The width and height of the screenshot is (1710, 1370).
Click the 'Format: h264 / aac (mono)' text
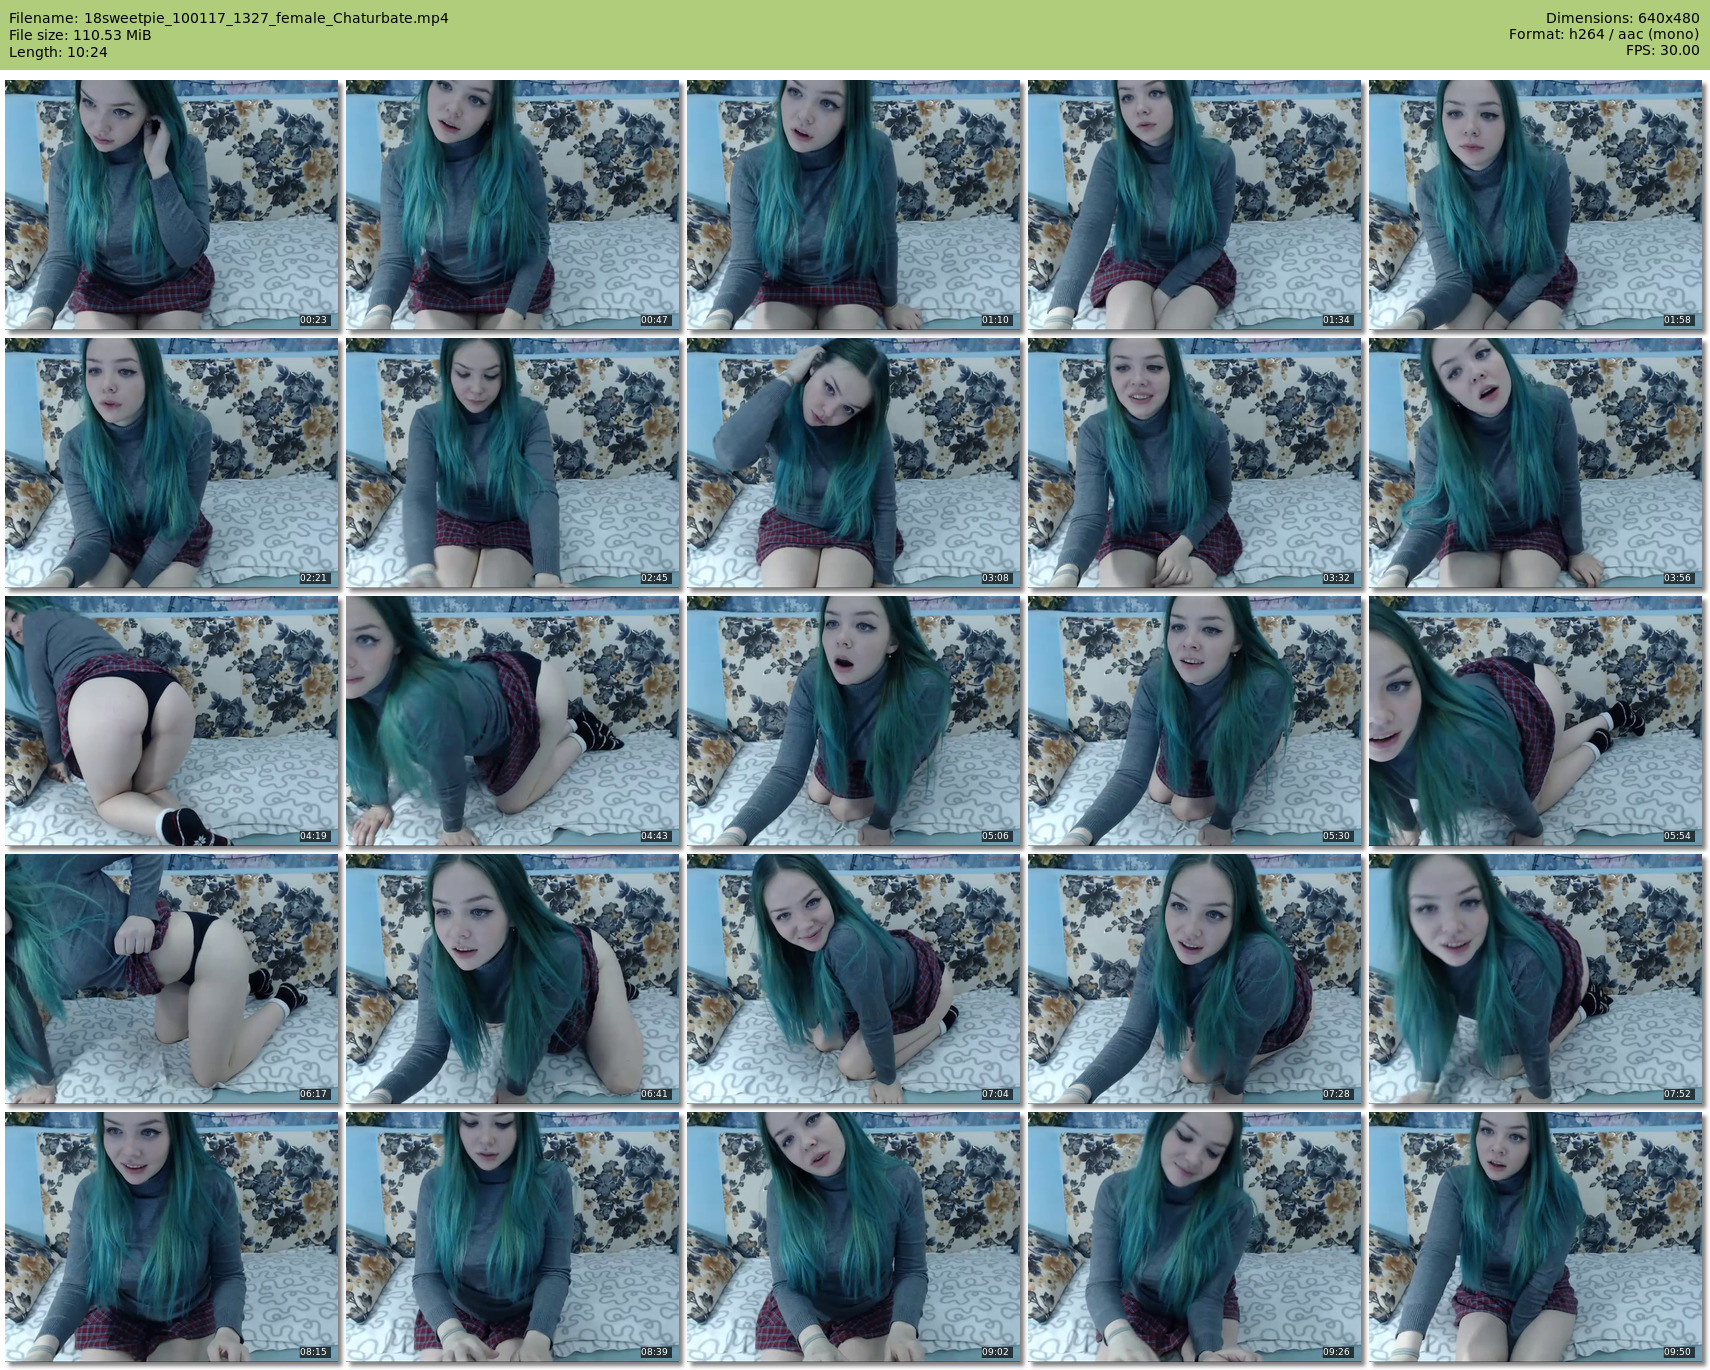coord(1604,35)
